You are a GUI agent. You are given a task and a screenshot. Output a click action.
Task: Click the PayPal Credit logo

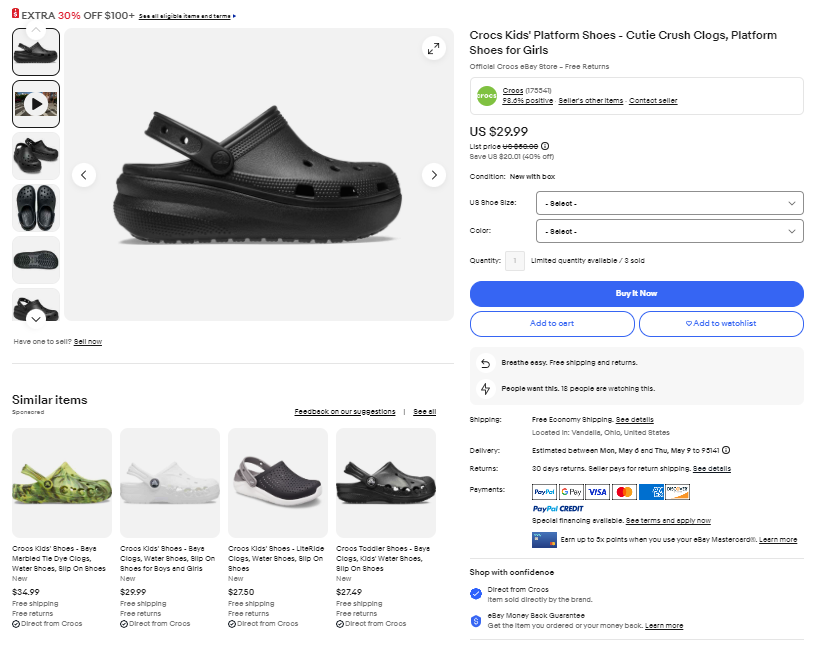557,508
